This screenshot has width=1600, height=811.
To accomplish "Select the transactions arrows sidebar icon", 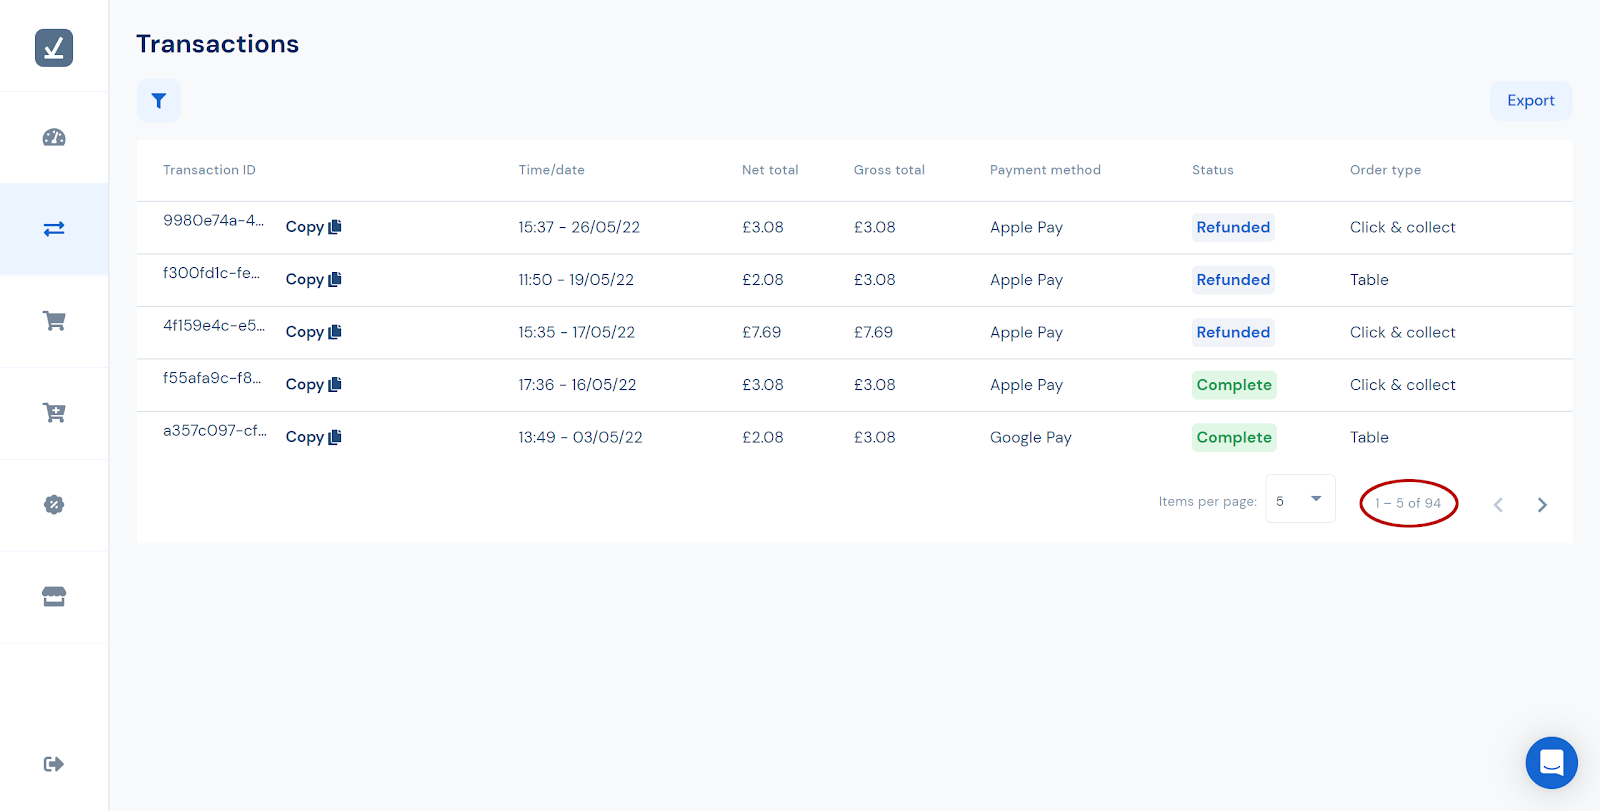I will (x=54, y=229).
